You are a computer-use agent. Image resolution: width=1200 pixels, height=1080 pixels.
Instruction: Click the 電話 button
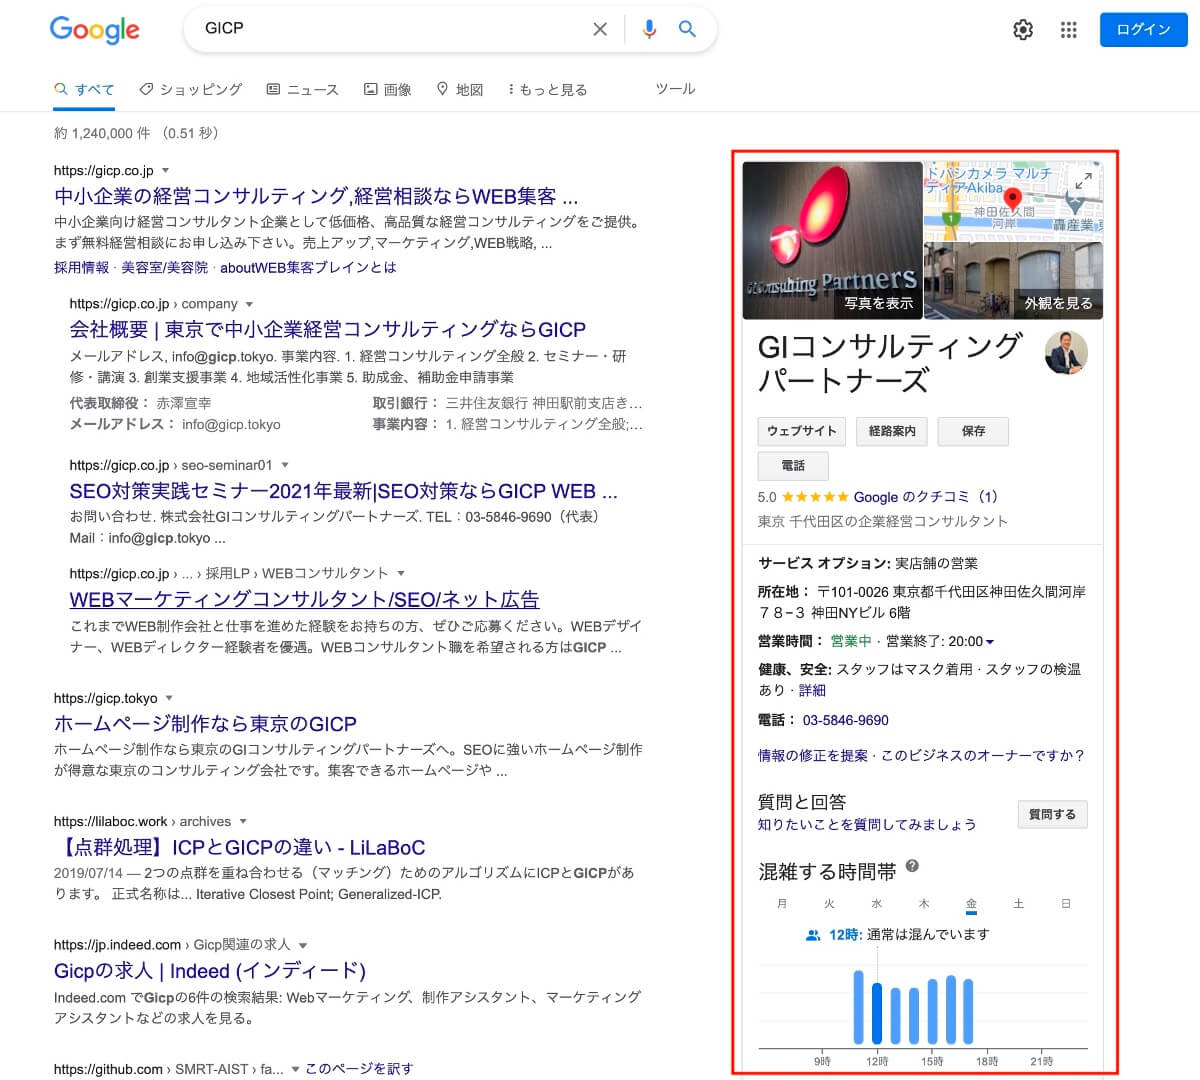(x=793, y=465)
